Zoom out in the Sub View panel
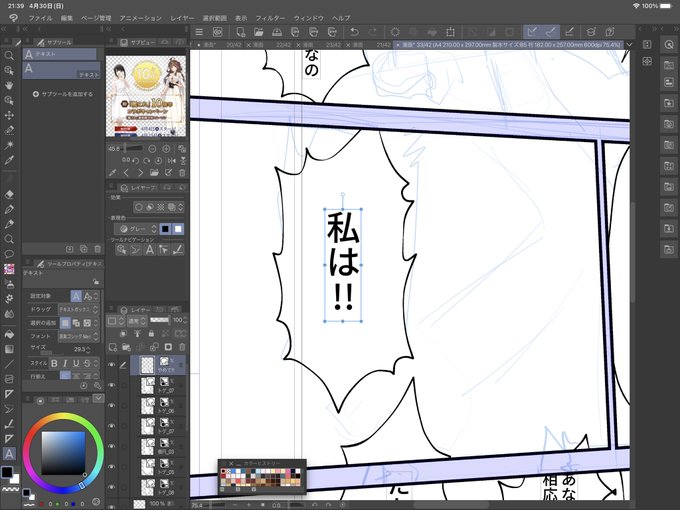This screenshot has height=510, width=680. pos(152,149)
